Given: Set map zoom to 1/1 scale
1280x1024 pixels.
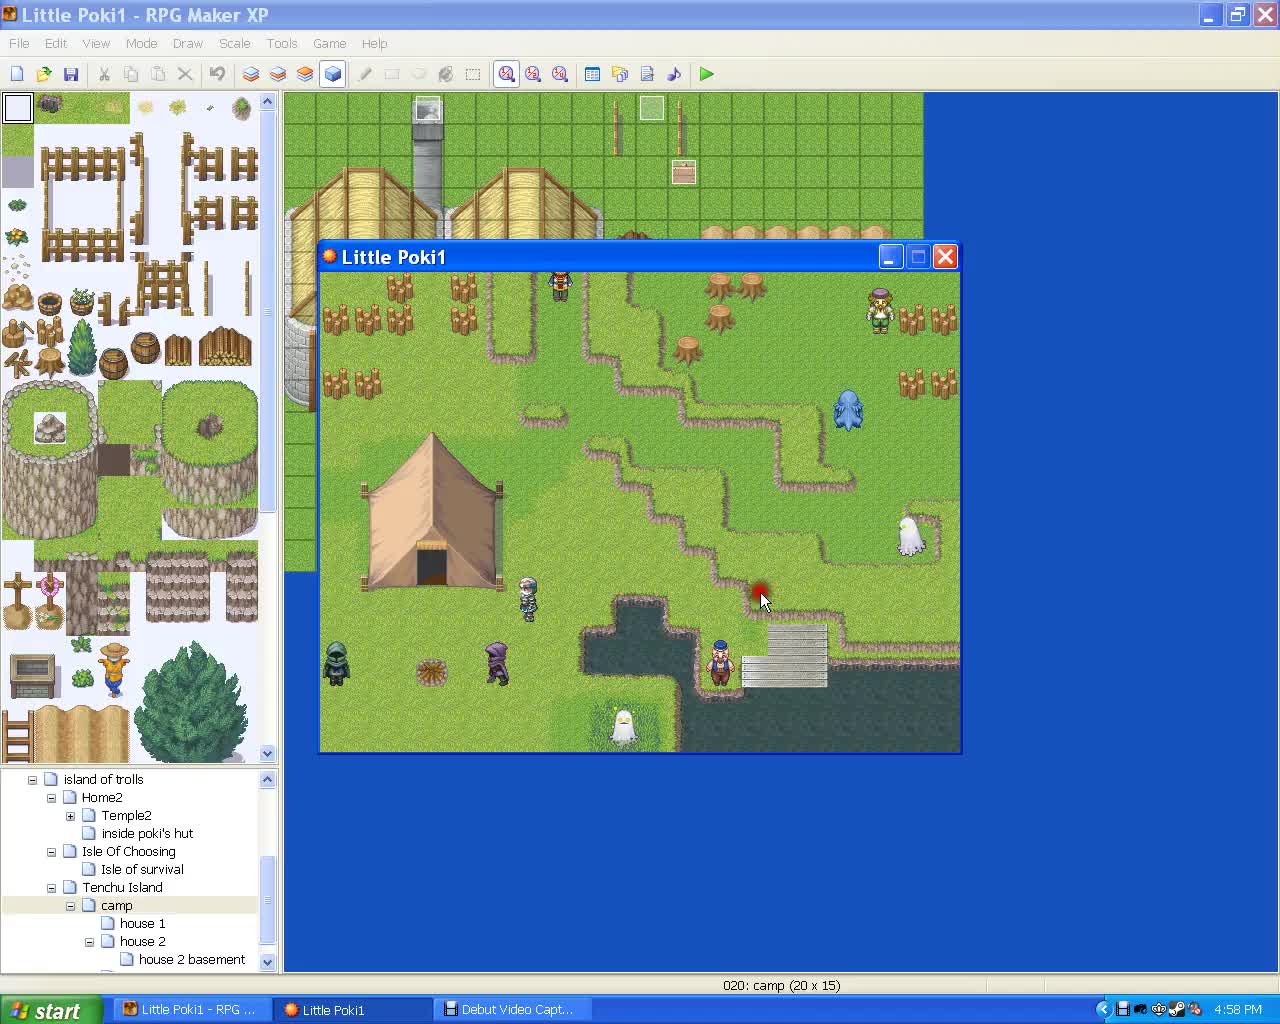Looking at the screenshot, I should tap(506, 74).
